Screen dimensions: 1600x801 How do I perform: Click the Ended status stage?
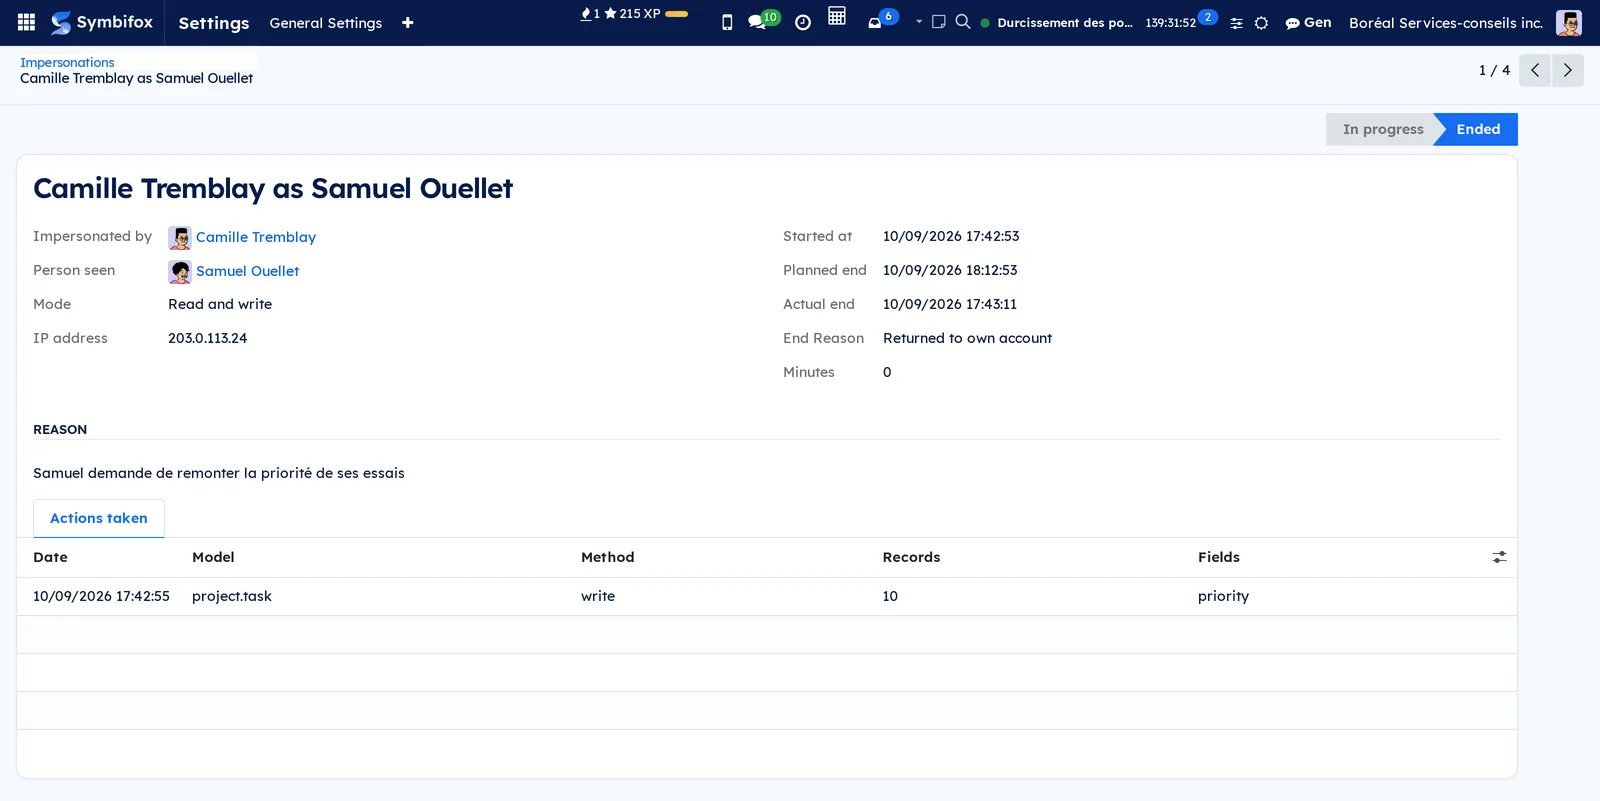(1478, 129)
